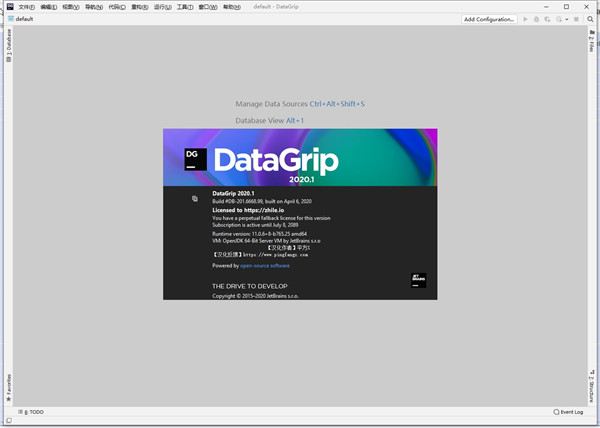
Task: Open the 文件(F) menu
Action: coord(26,6)
